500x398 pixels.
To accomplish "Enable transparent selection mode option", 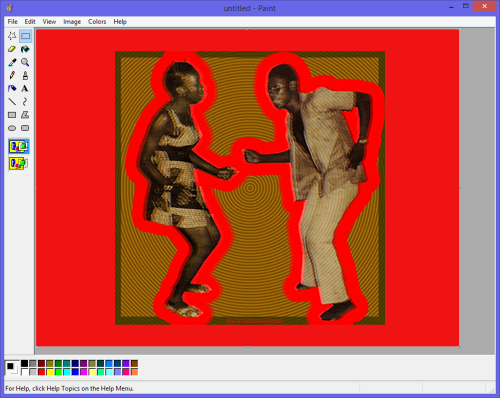I will coord(19,163).
